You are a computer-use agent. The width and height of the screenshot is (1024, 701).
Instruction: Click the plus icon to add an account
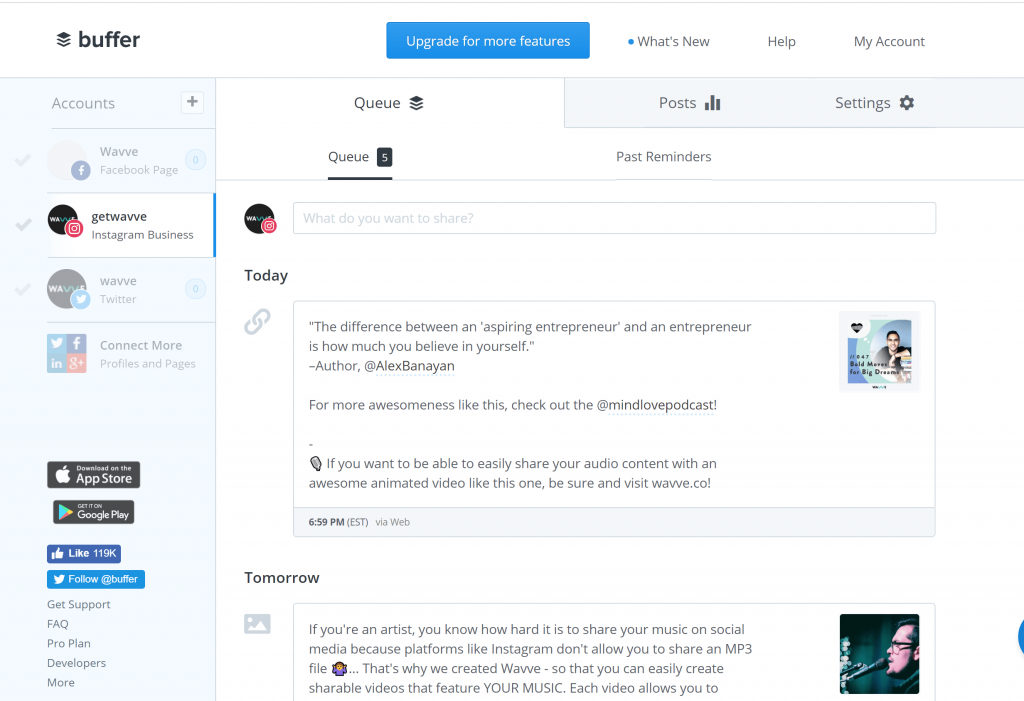coord(192,101)
